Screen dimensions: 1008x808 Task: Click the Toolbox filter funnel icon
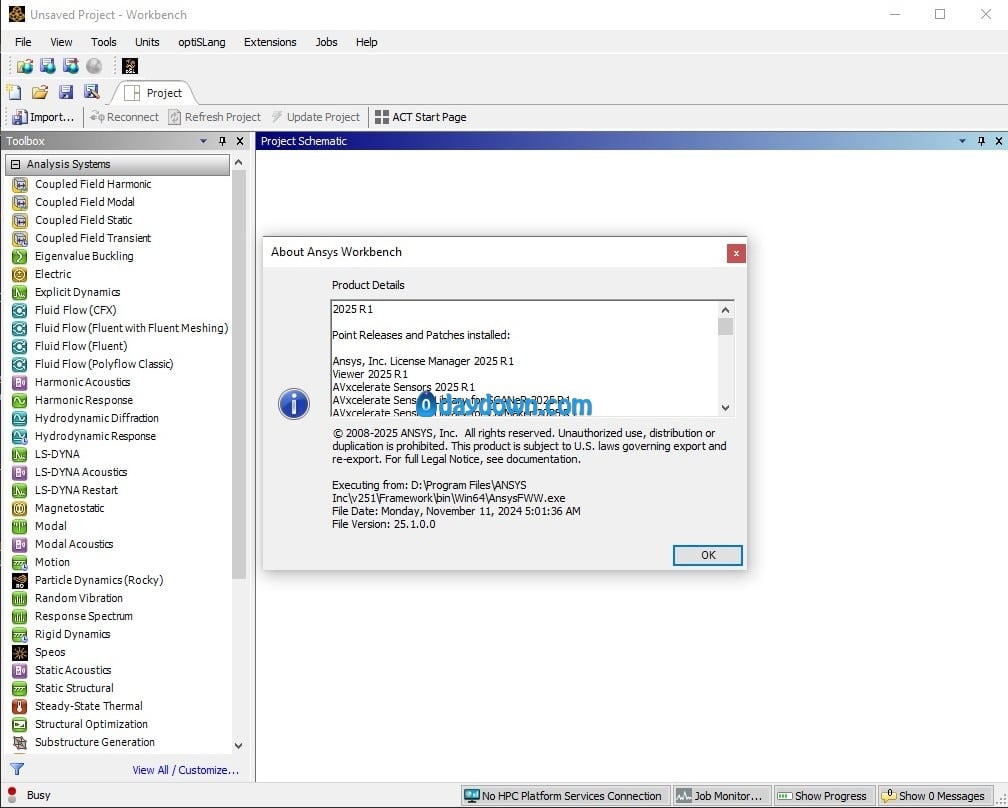pos(17,769)
